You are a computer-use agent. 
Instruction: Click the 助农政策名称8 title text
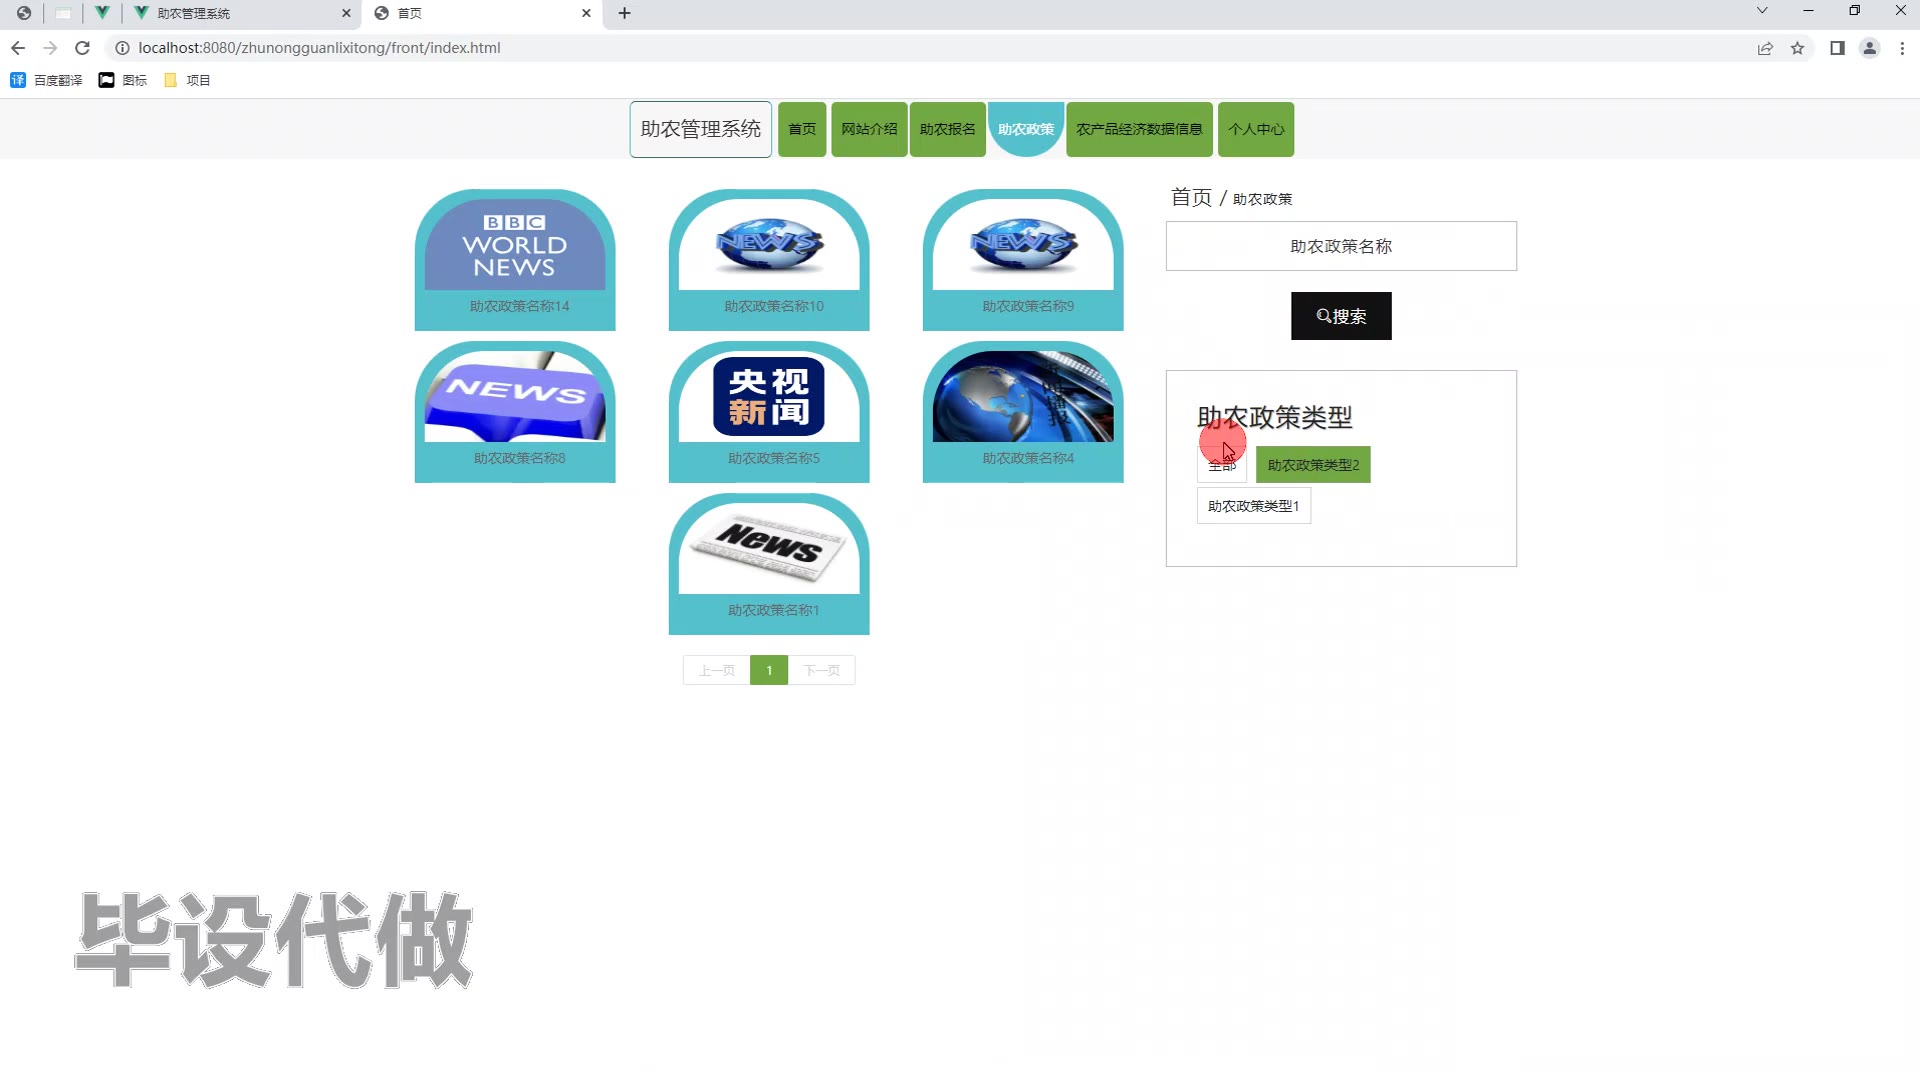click(x=519, y=458)
